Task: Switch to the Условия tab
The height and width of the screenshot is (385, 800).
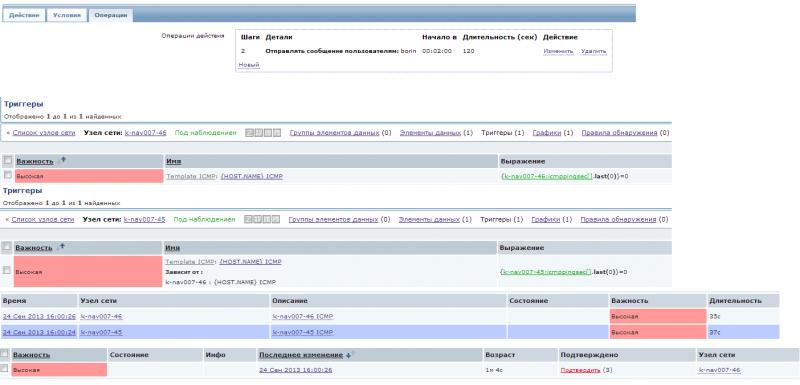Action: click(x=67, y=15)
